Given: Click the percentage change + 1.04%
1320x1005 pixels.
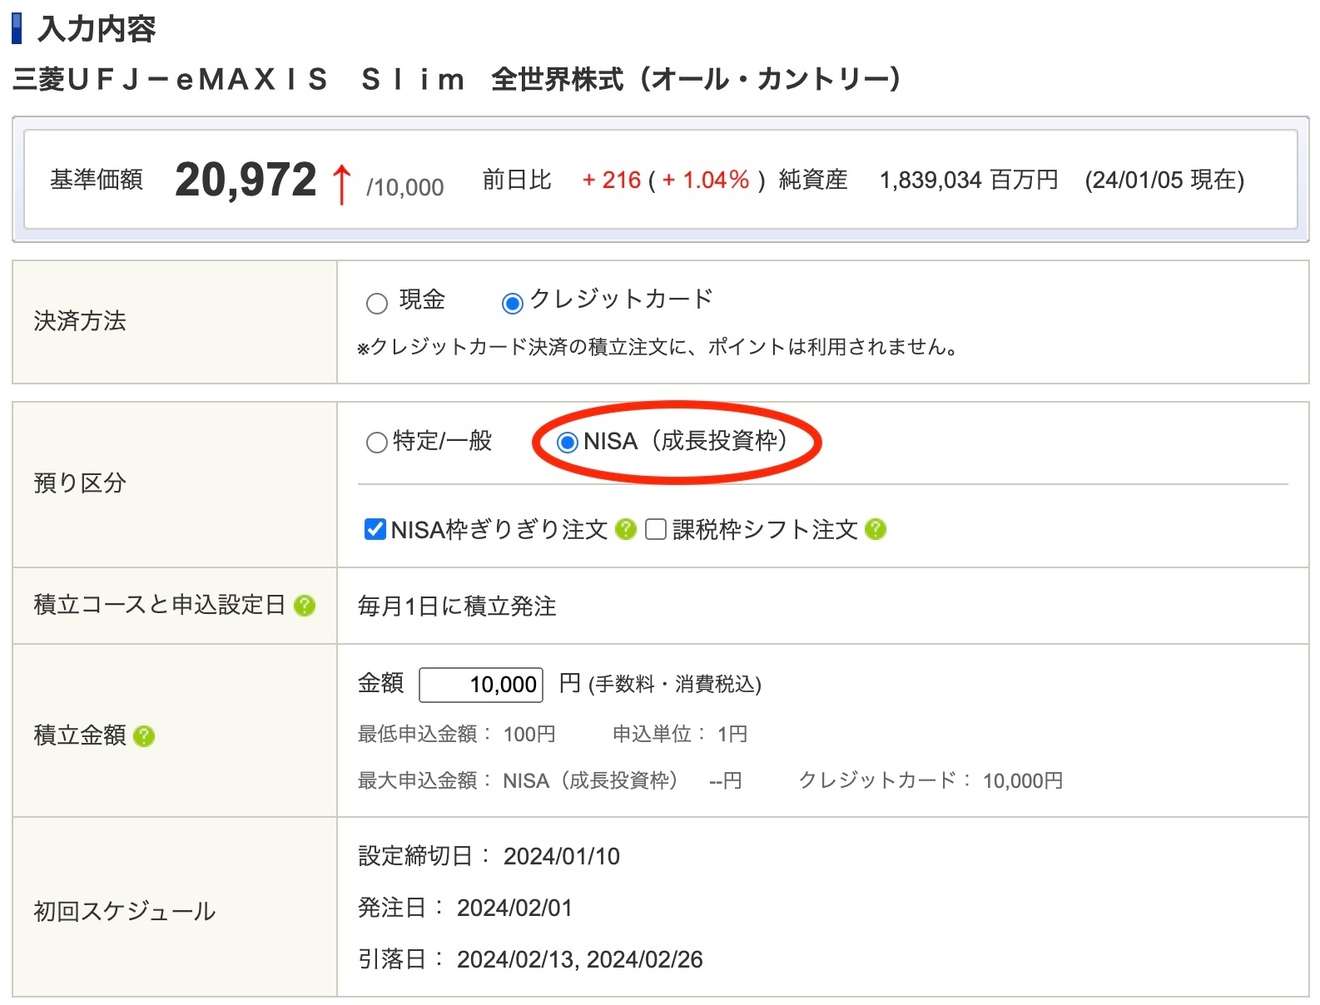Looking at the screenshot, I should click(x=705, y=180).
